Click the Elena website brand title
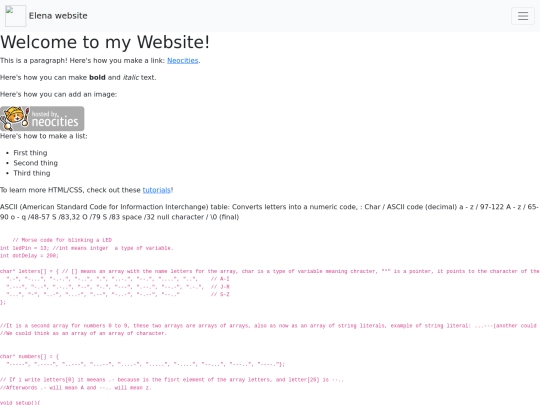Viewport: 540px width, 405px height. pos(58,16)
